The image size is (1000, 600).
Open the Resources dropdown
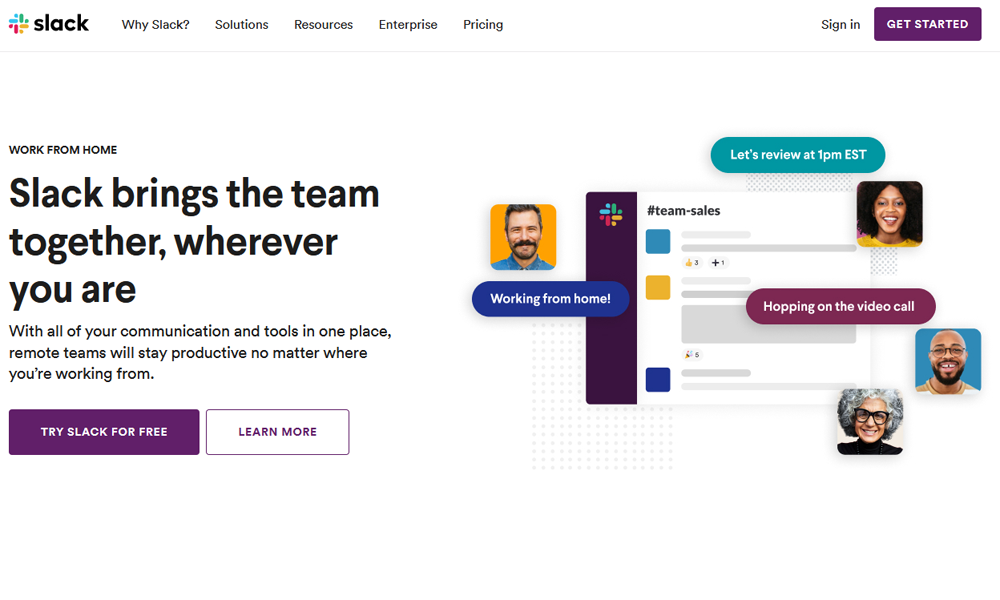pos(323,24)
